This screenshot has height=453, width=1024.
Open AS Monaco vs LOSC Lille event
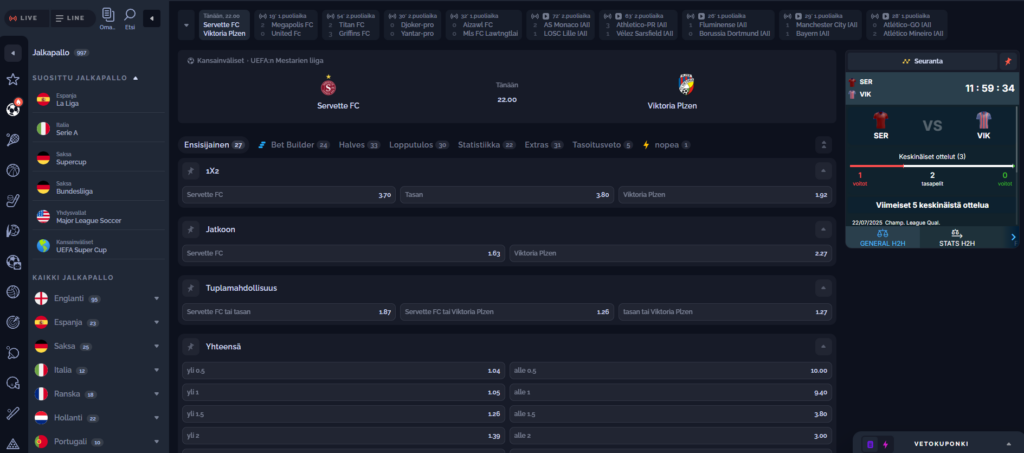[560, 25]
